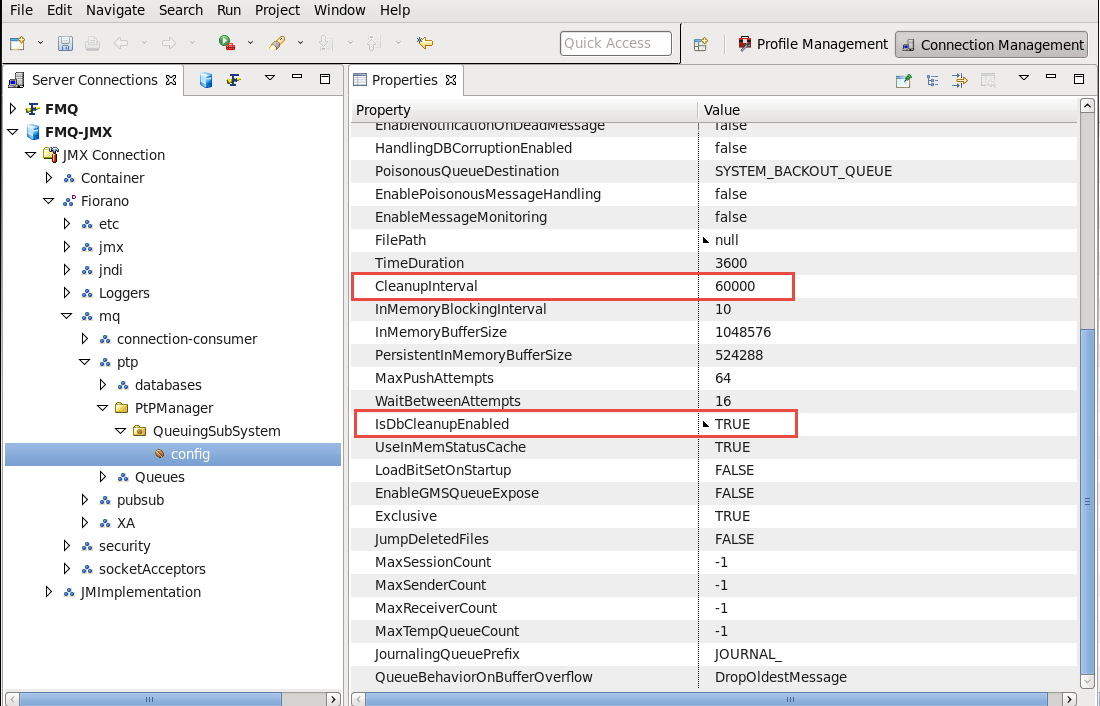Toggle Pin to Selection in Properties view
This screenshot has height=706, width=1100.
tap(903, 80)
